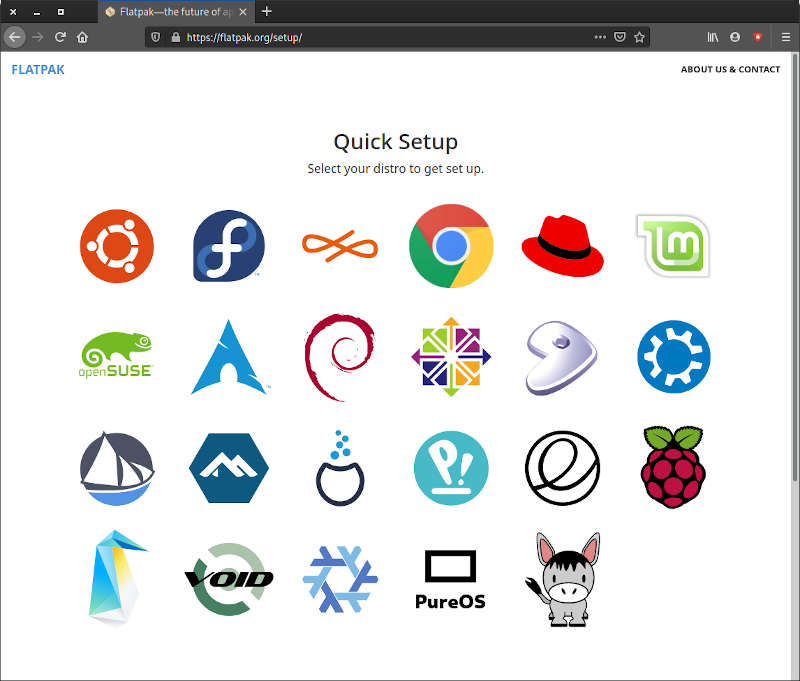Image resolution: width=800 pixels, height=681 pixels.
Task: Select the Ubuntu distro logo
Action: (116, 245)
